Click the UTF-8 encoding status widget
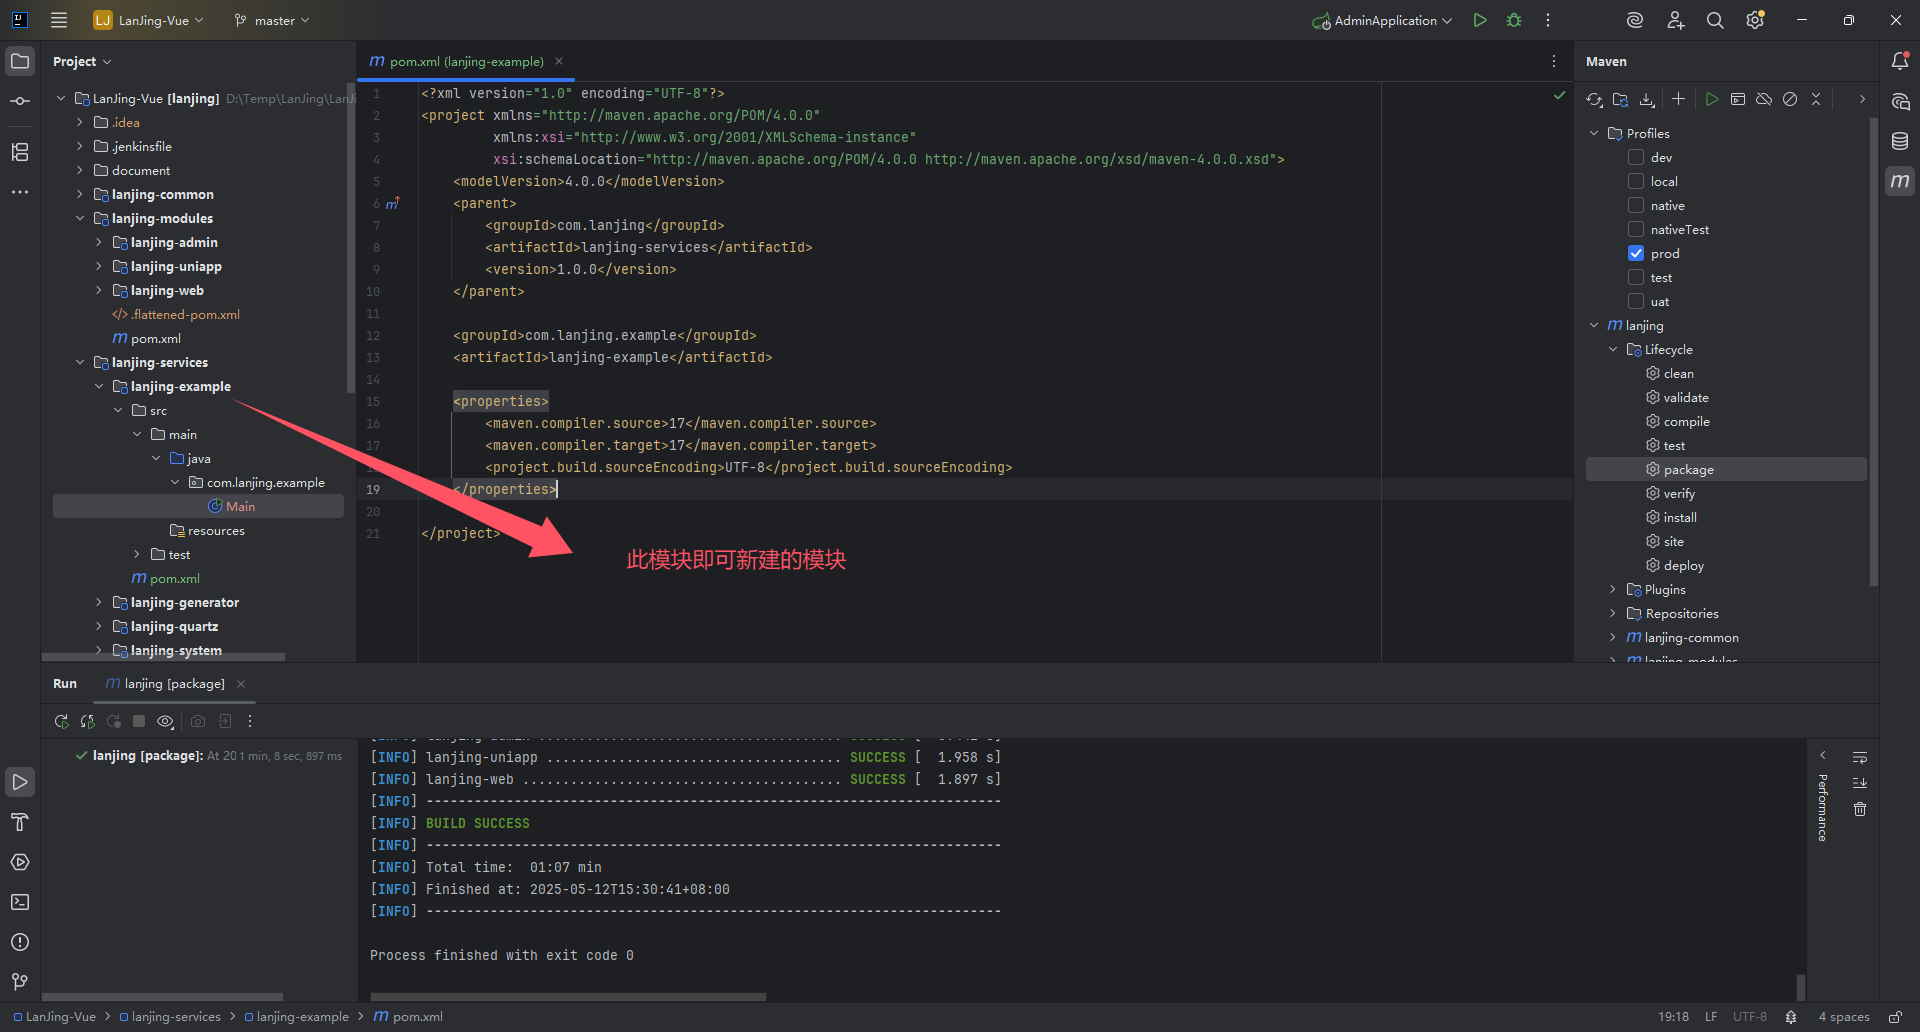The image size is (1920, 1032). point(1750,1017)
